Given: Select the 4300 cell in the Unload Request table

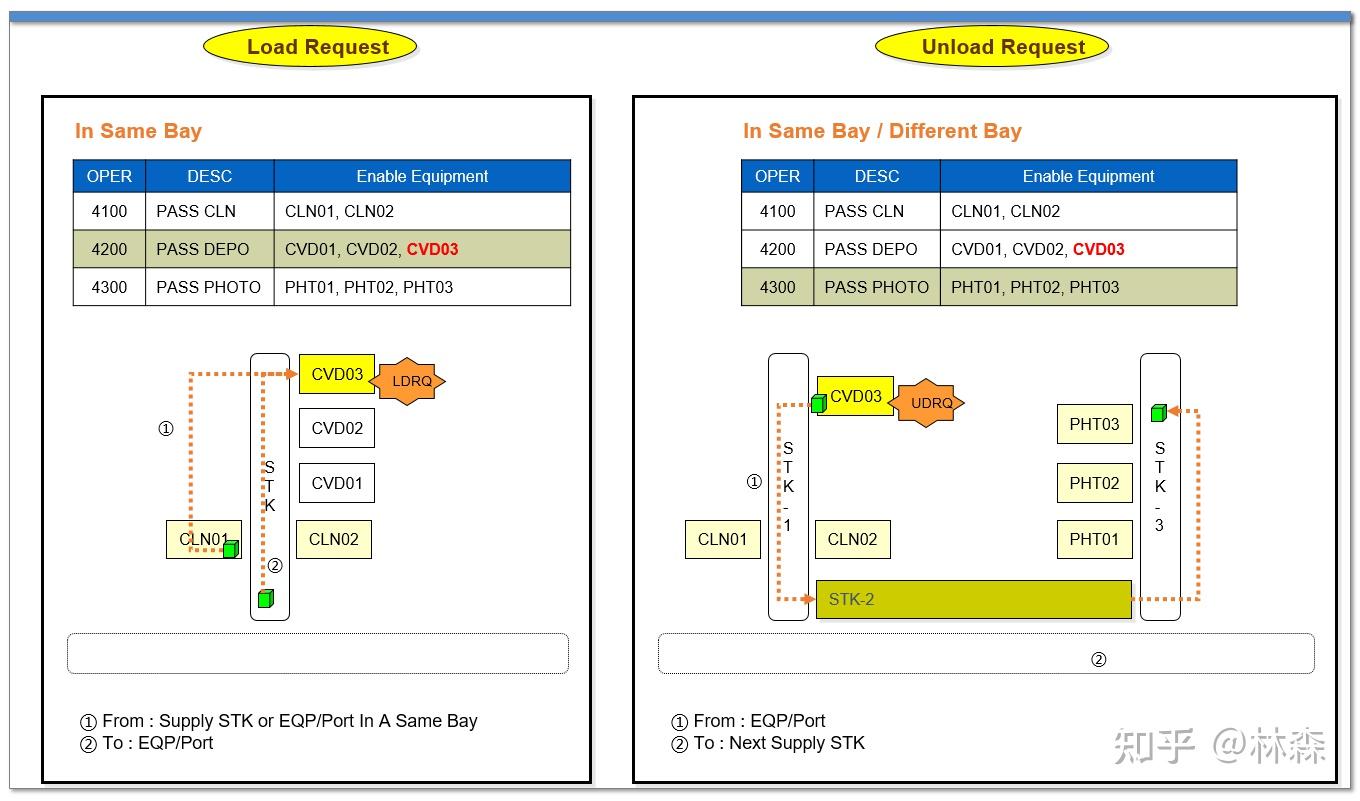Looking at the screenshot, I should coord(777,287).
